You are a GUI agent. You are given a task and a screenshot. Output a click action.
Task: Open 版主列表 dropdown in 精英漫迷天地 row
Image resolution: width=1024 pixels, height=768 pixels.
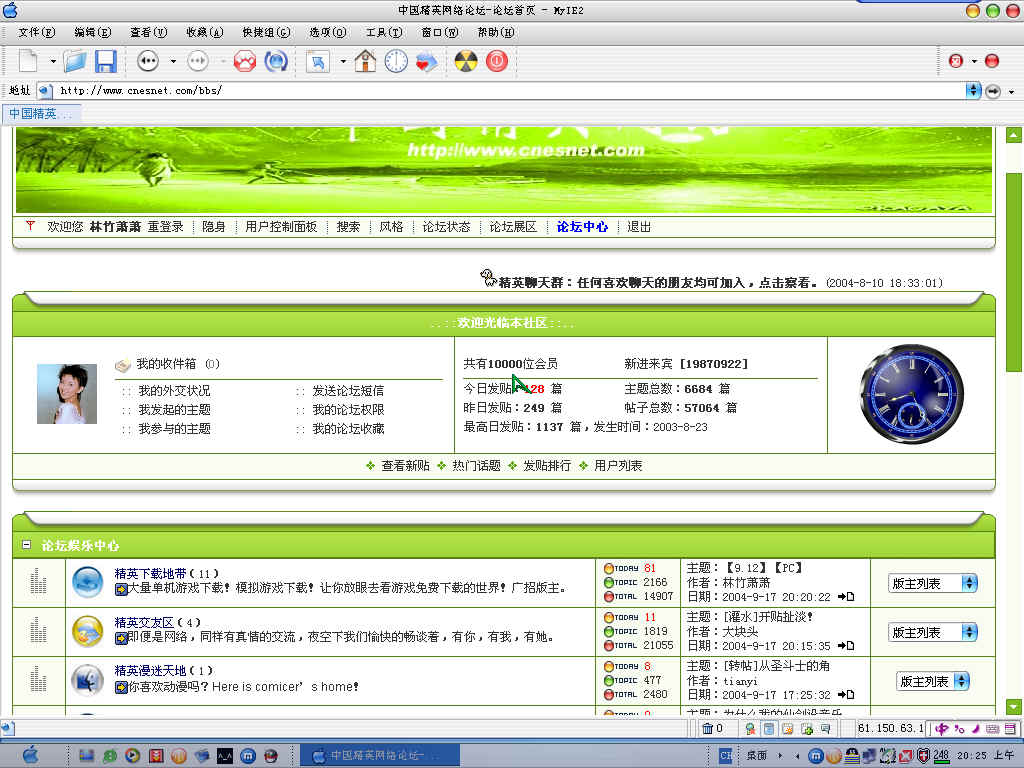tap(933, 681)
